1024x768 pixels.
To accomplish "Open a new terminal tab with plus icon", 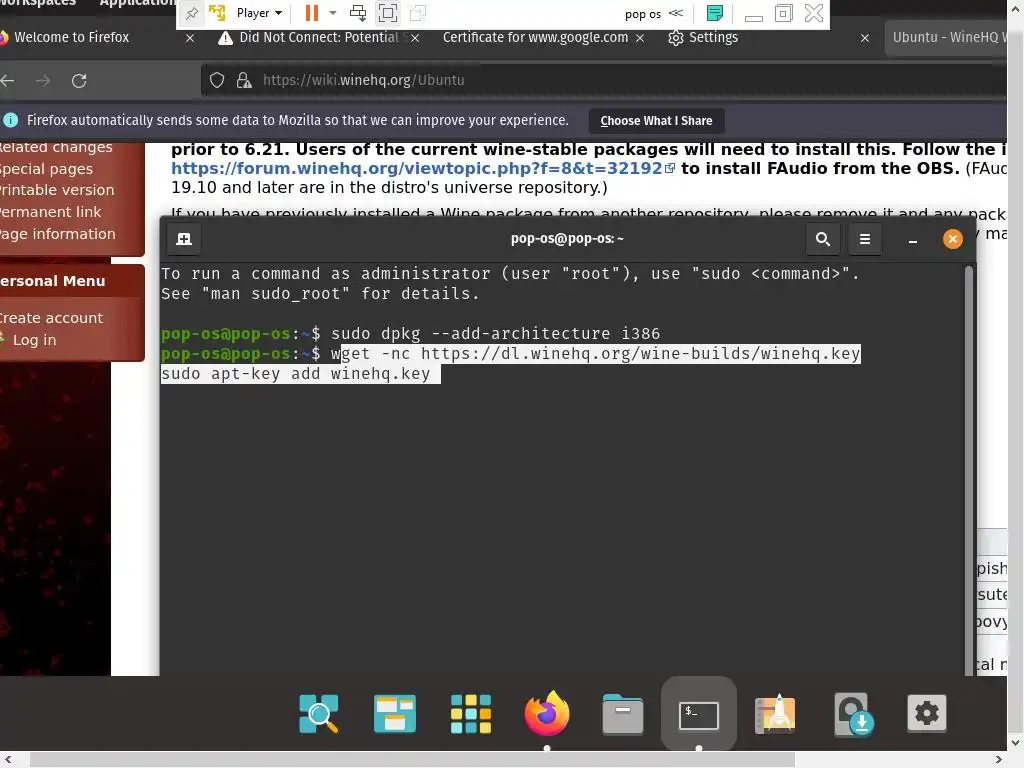I will [184, 239].
